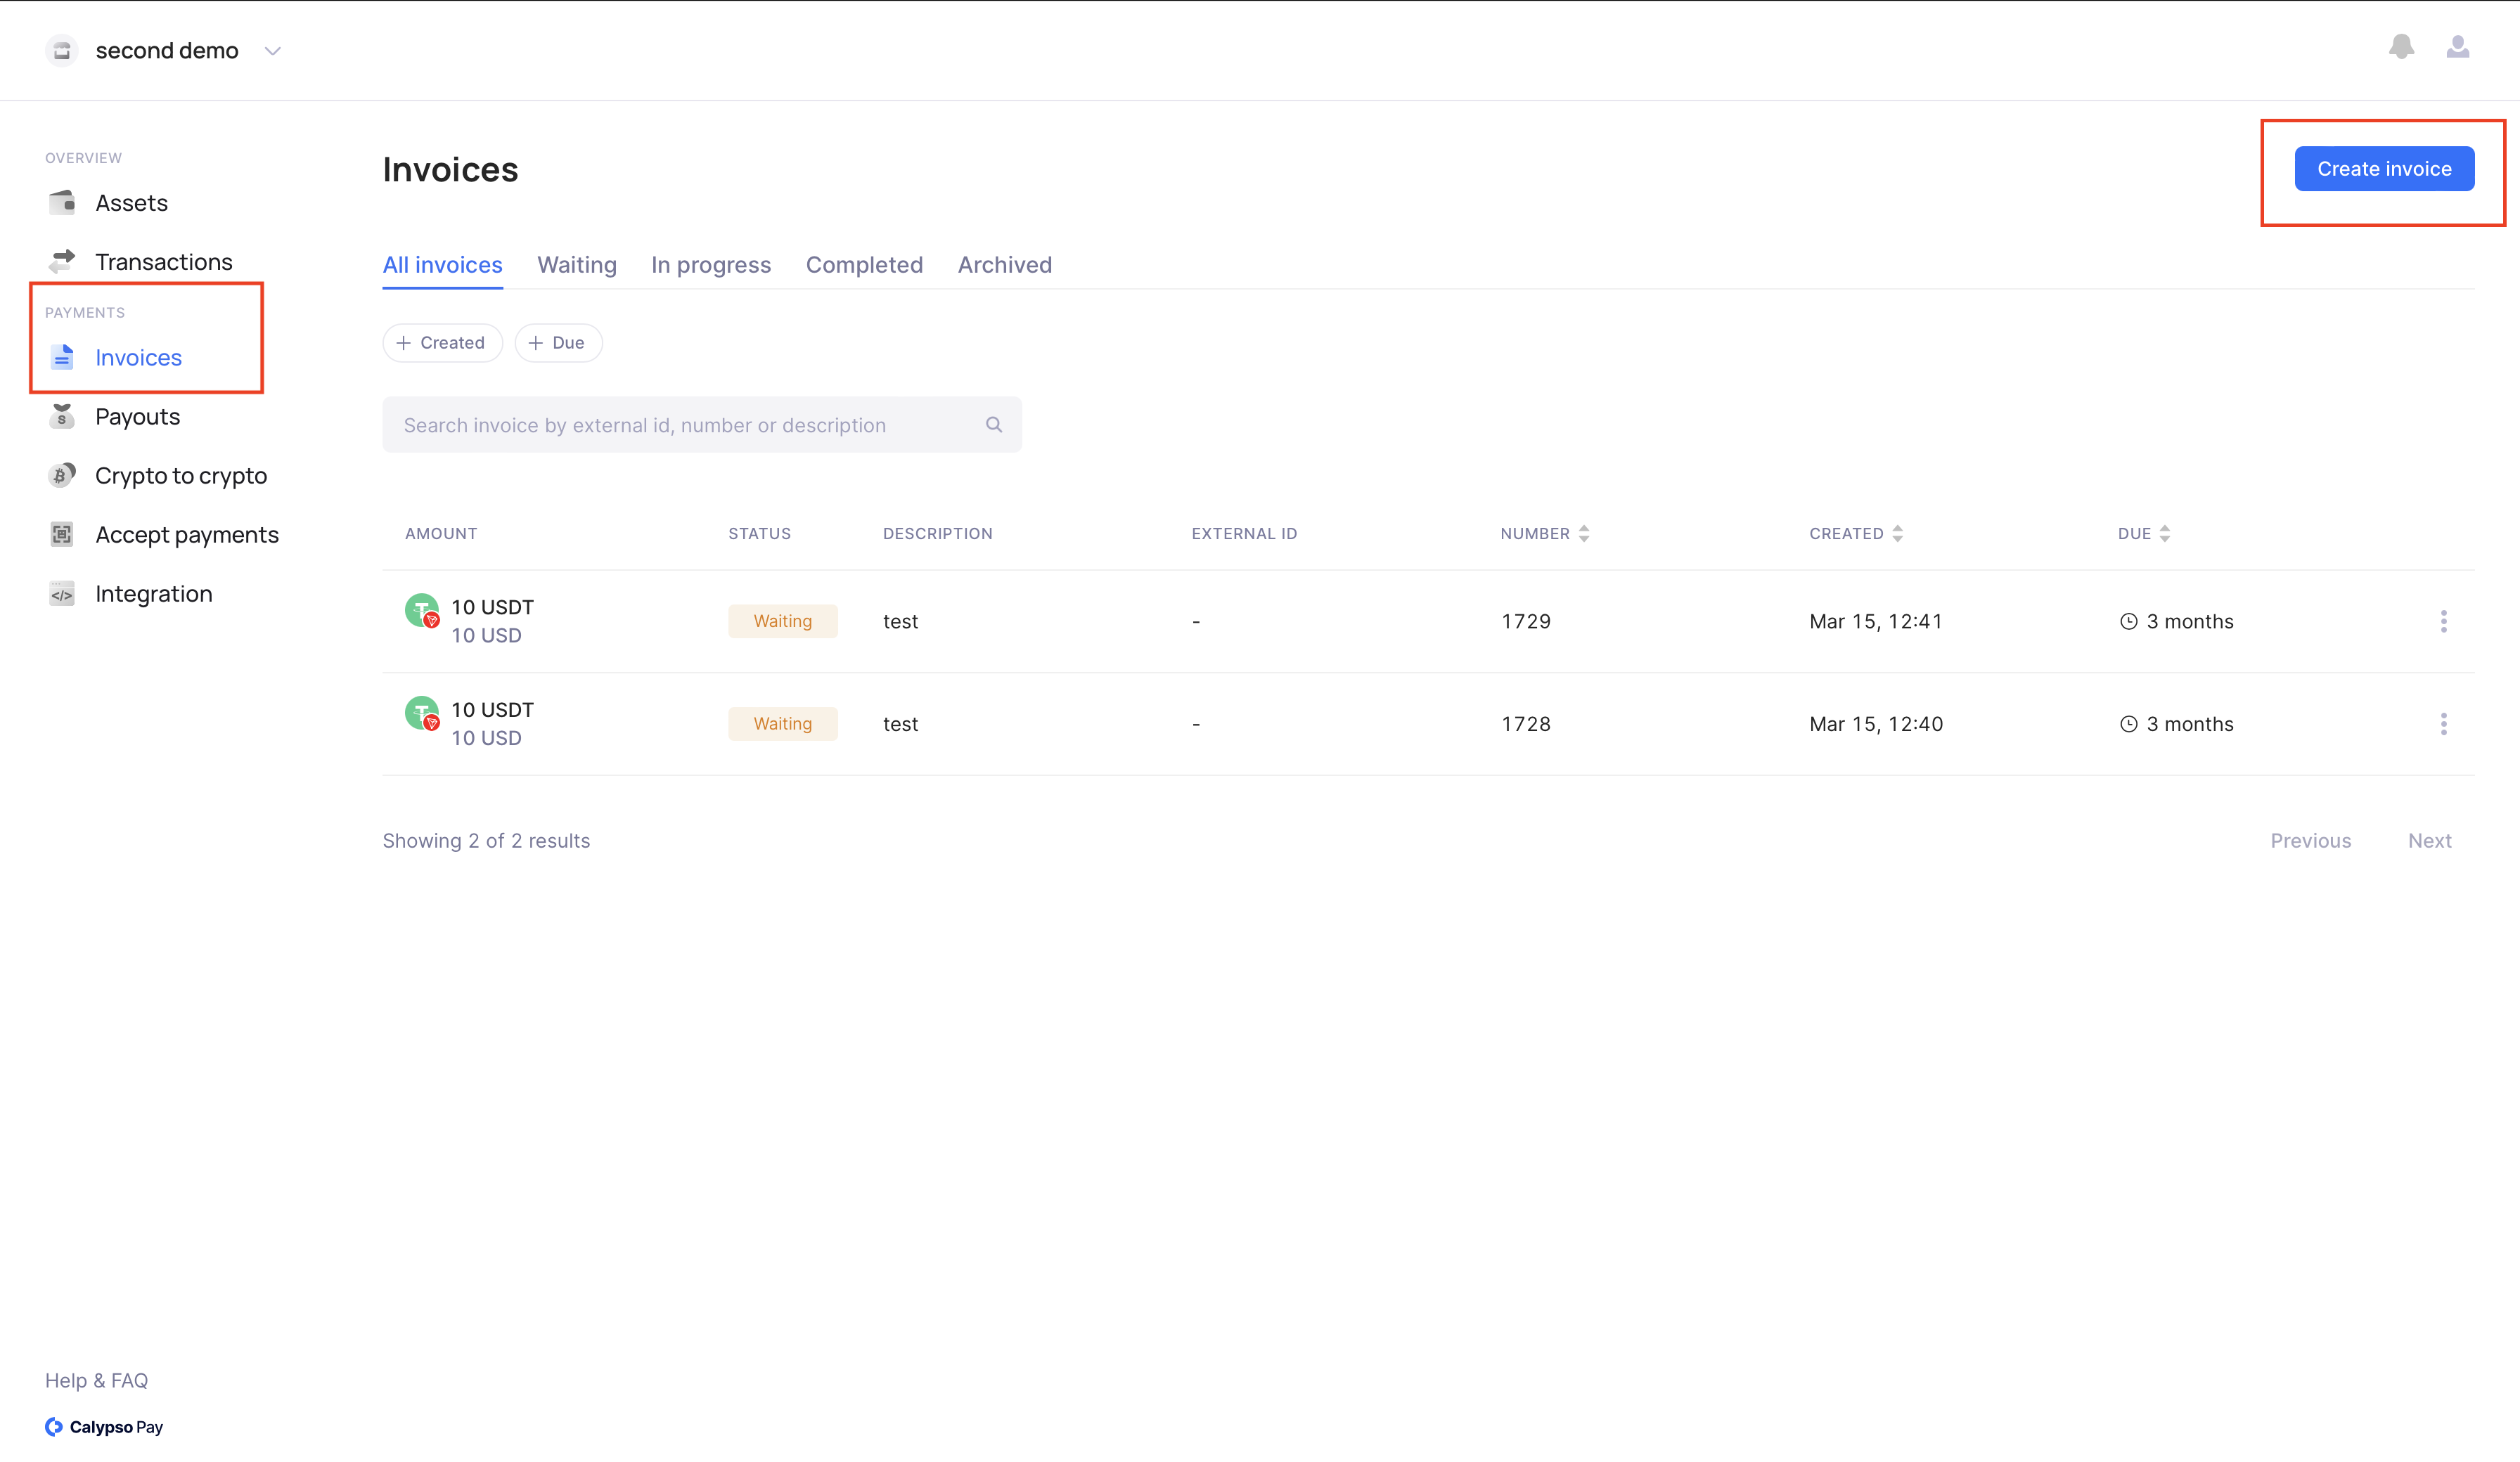Click the user profile icon
The width and height of the screenshot is (2520, 1462).
coord(2457,47)
